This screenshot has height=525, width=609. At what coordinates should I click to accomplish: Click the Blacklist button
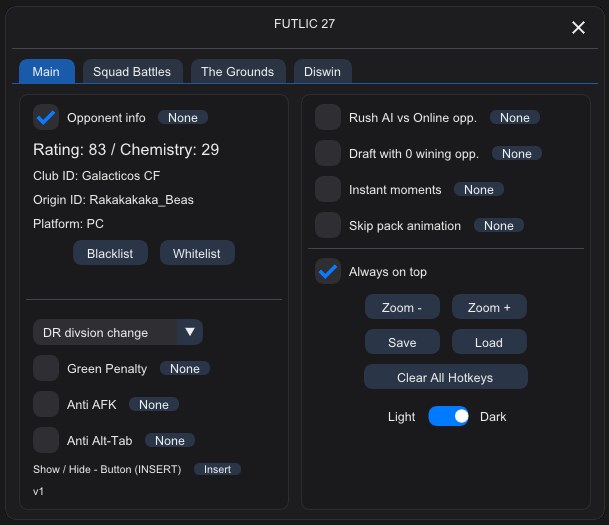(110, 253)
